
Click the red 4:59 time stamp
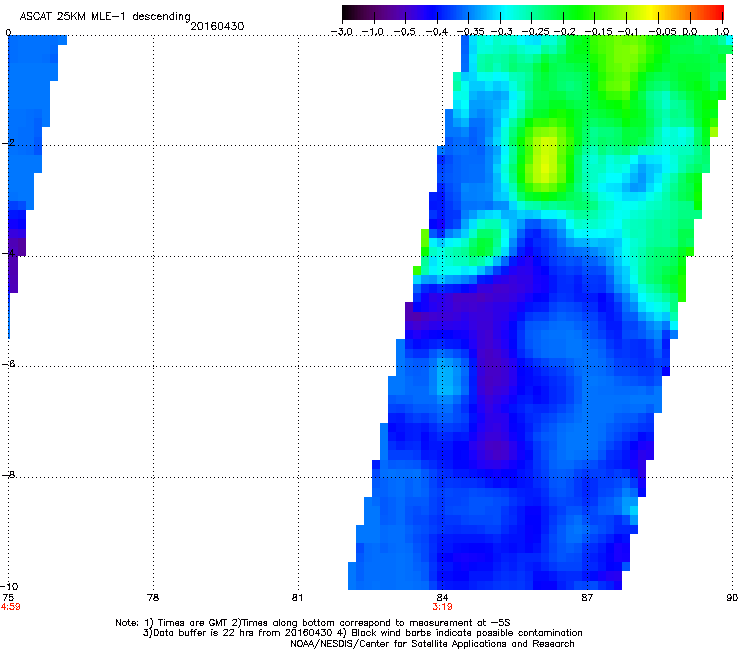point(10,607)
